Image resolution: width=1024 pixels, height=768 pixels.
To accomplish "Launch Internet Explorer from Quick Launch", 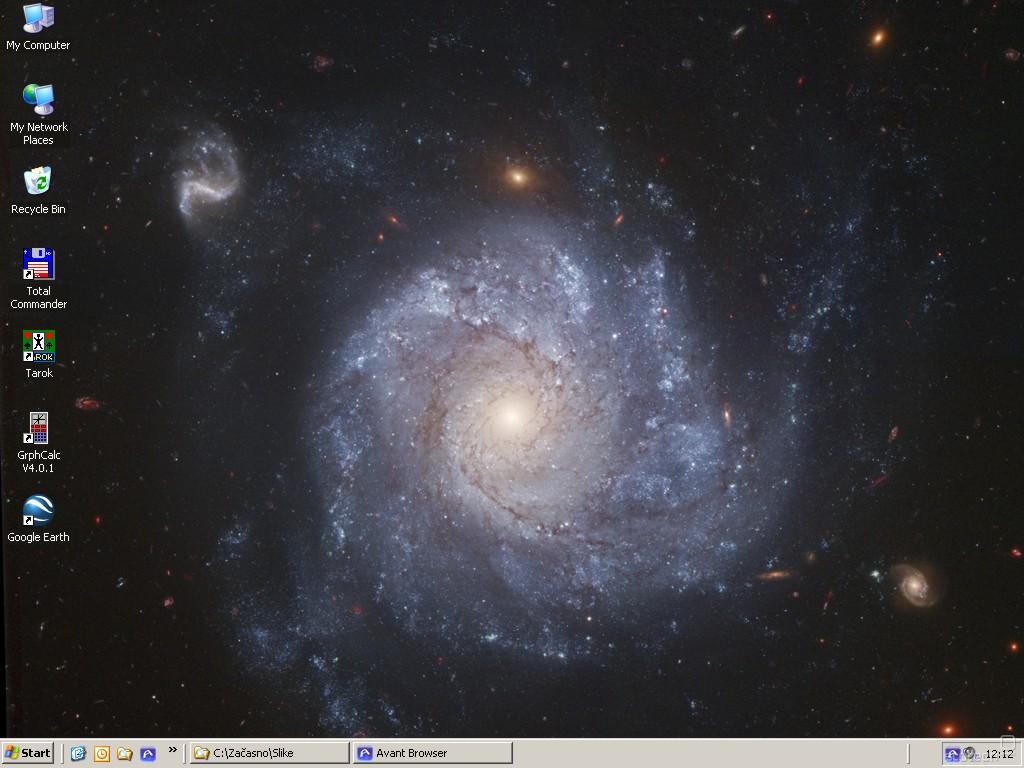I will [78, 754].
